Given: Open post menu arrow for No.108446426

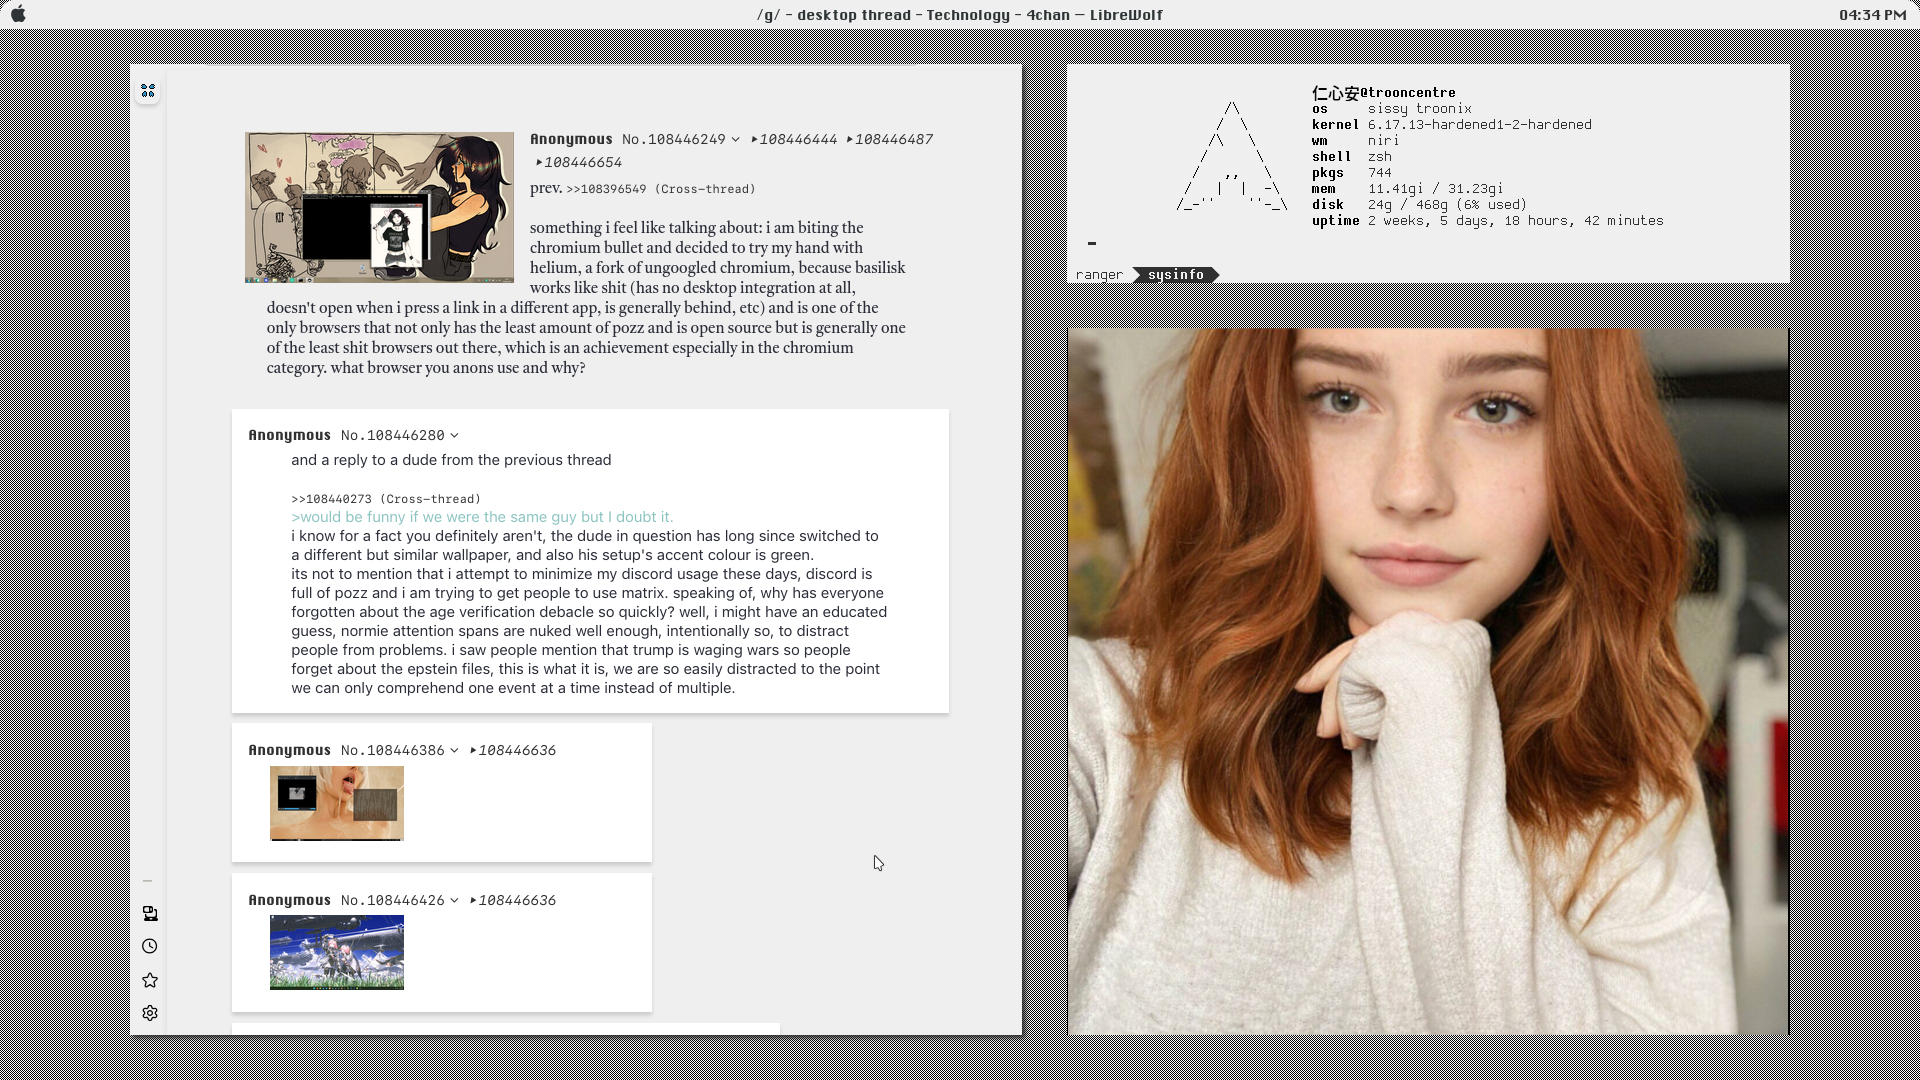Looking at the screenshot, I should click(454, 901).
